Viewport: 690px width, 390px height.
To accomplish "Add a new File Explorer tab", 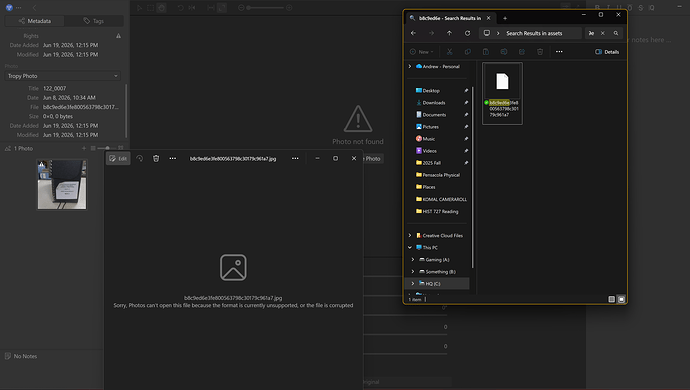I will (505, 18).
